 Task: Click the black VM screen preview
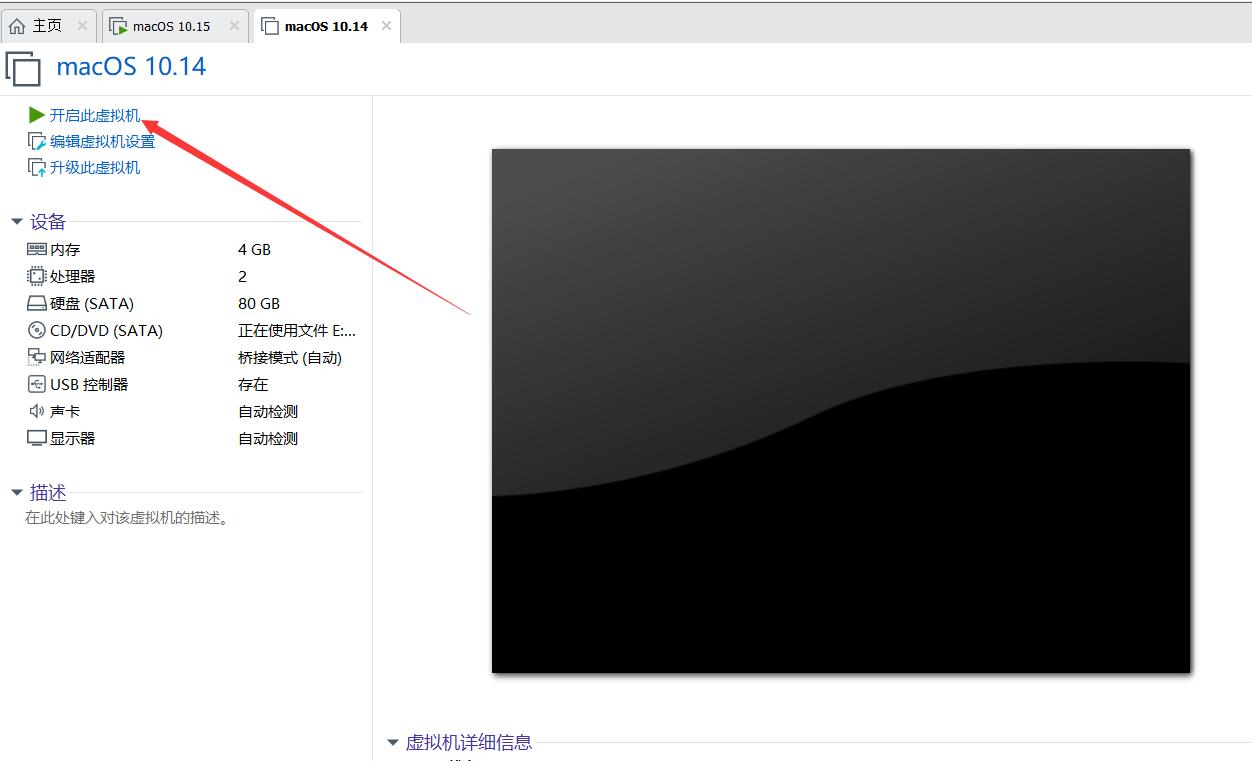point(841,411)
